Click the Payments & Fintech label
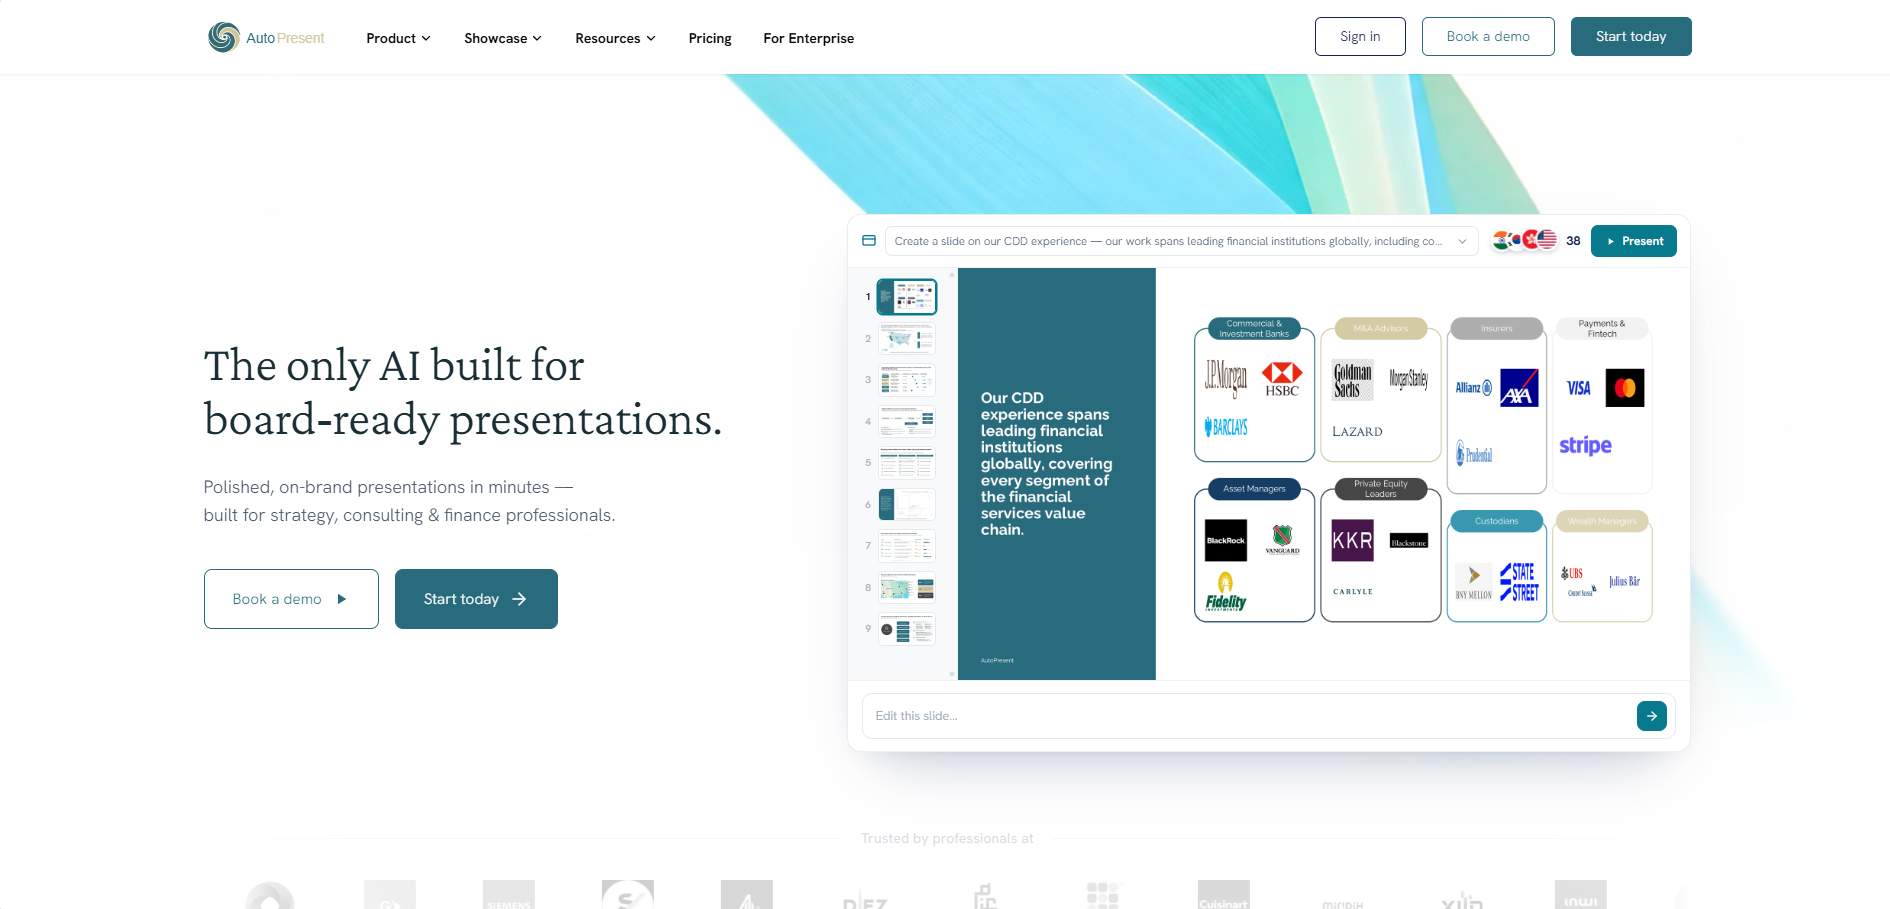 pyautogui.click(x=1602, y=329)
